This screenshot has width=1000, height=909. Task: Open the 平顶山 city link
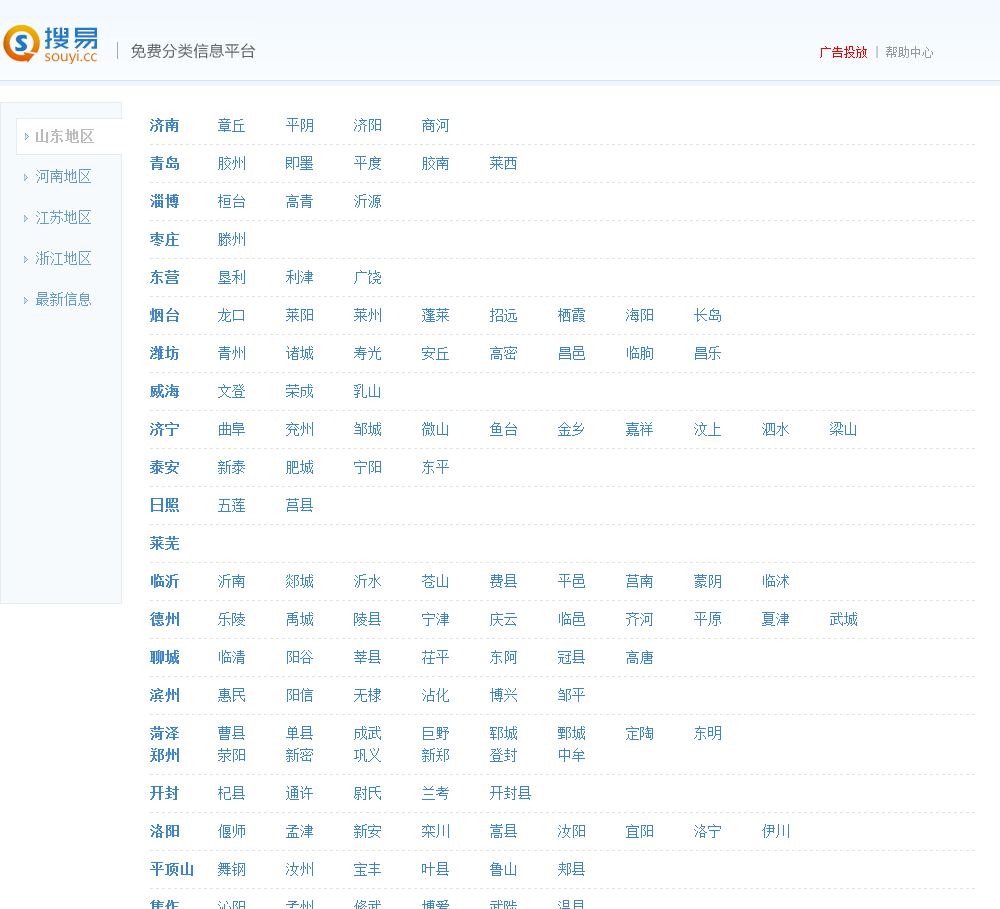pos(172,869)
